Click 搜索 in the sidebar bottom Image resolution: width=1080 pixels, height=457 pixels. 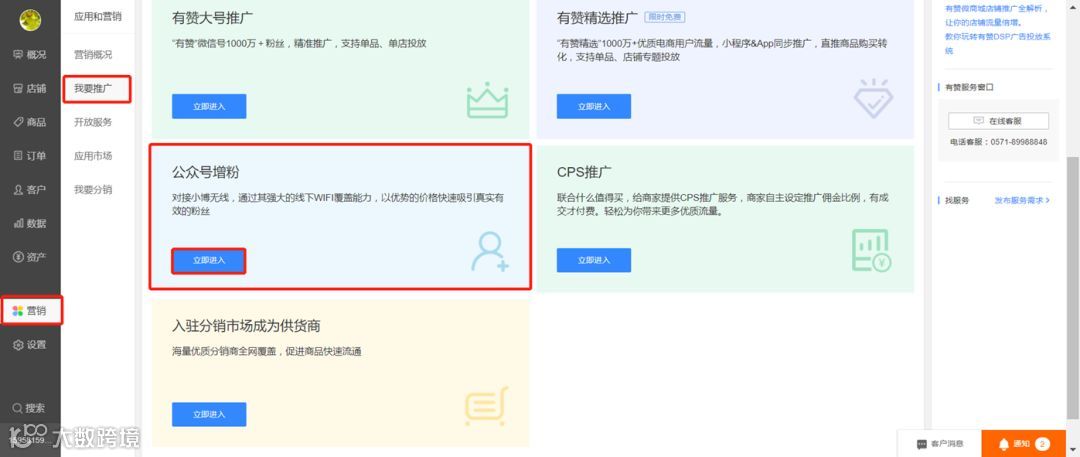tap(30, 408)
